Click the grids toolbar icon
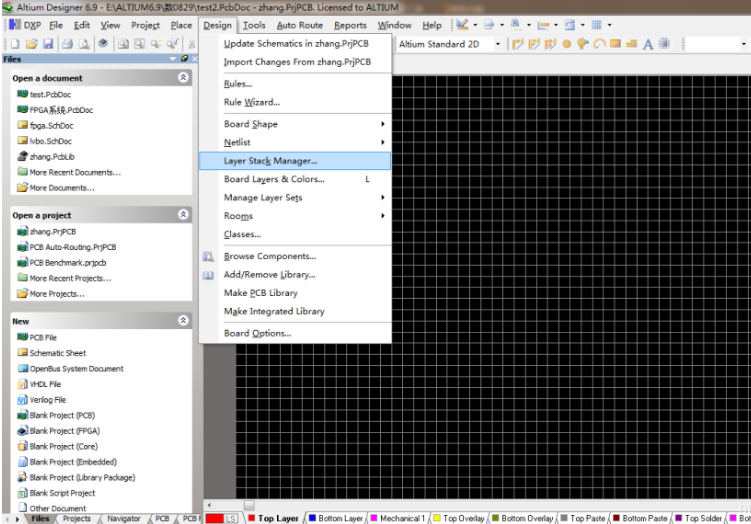751x524 pixels. coord(596,24)
